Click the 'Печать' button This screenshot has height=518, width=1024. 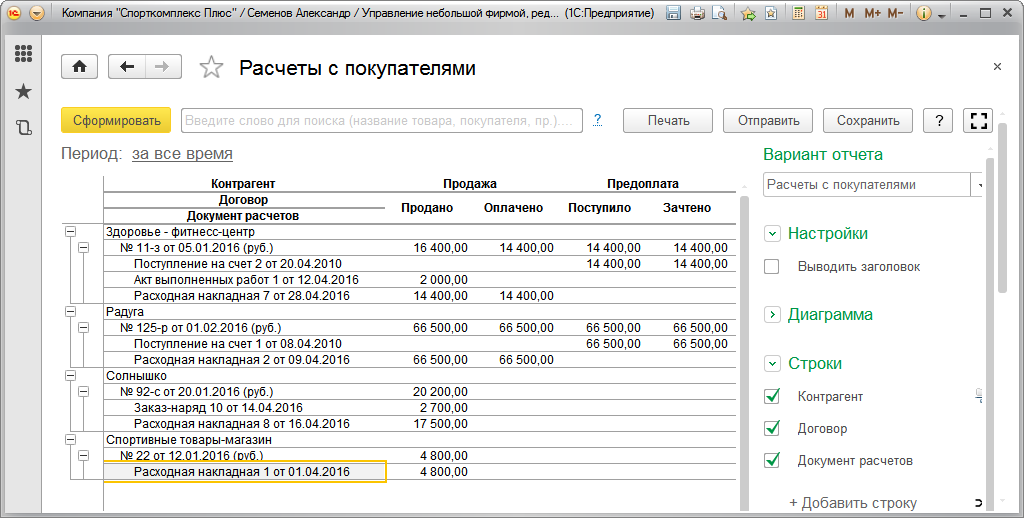click(x=668, y=121)
